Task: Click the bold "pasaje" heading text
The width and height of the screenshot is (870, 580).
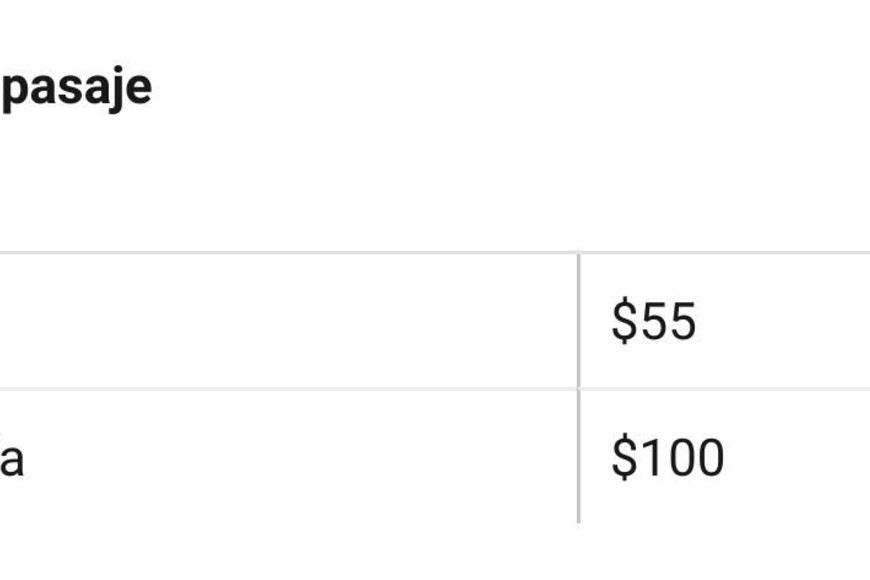Action: click(x=75, y=87)
